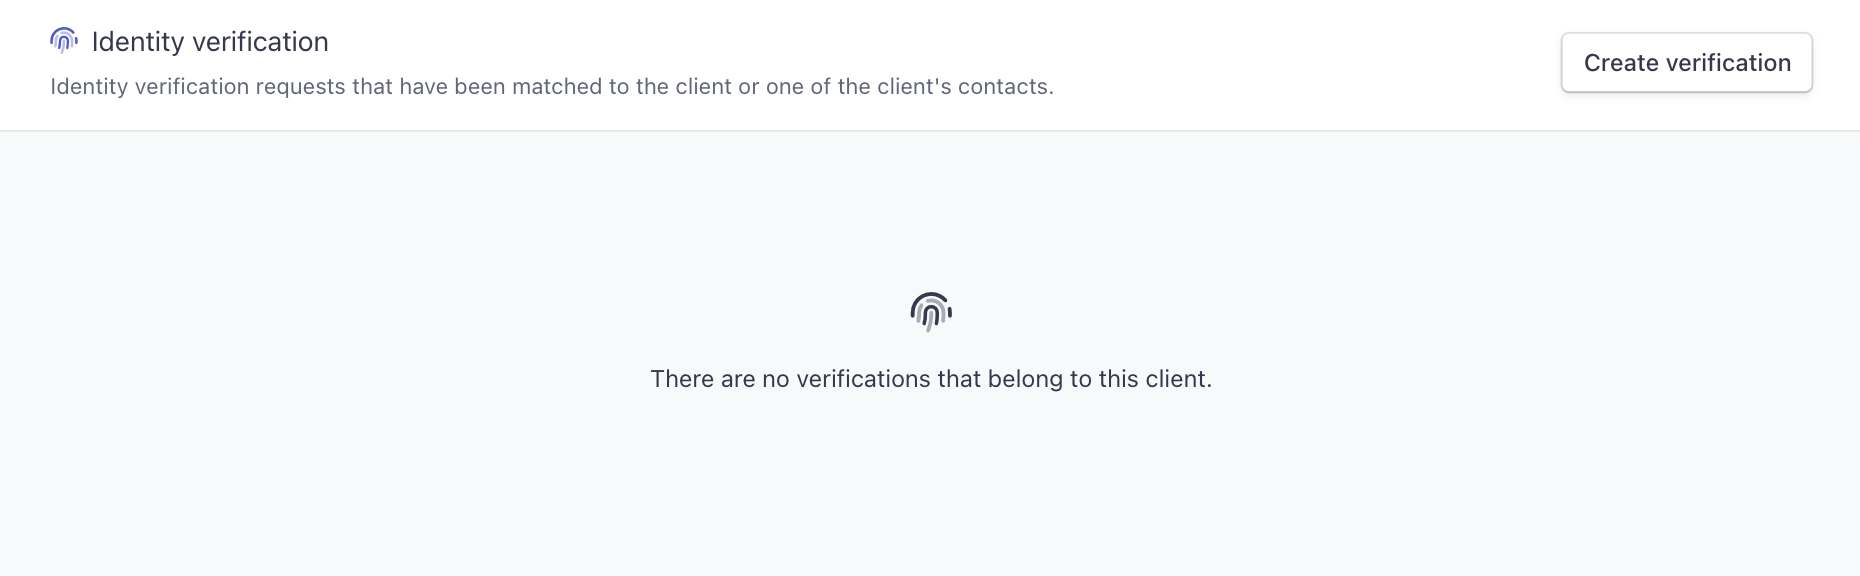Click the Create verification button
The image size is (1860, 576).
tap(1686, 63)
